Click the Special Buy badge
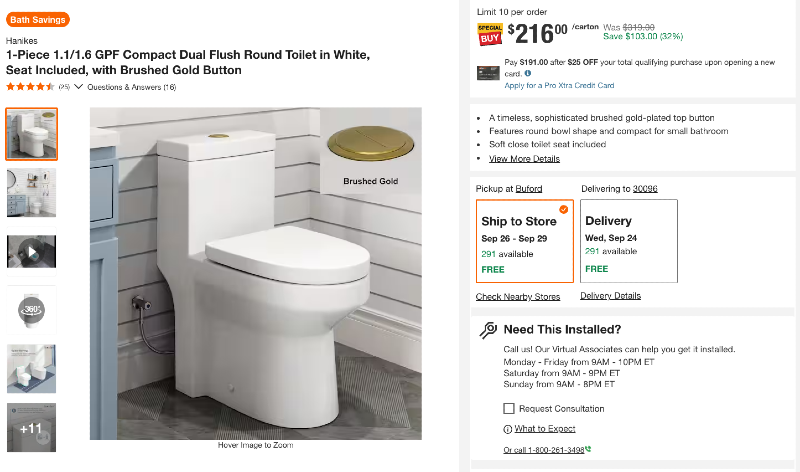Viewport: 800px width, 472px height. (x=490, y=34)
